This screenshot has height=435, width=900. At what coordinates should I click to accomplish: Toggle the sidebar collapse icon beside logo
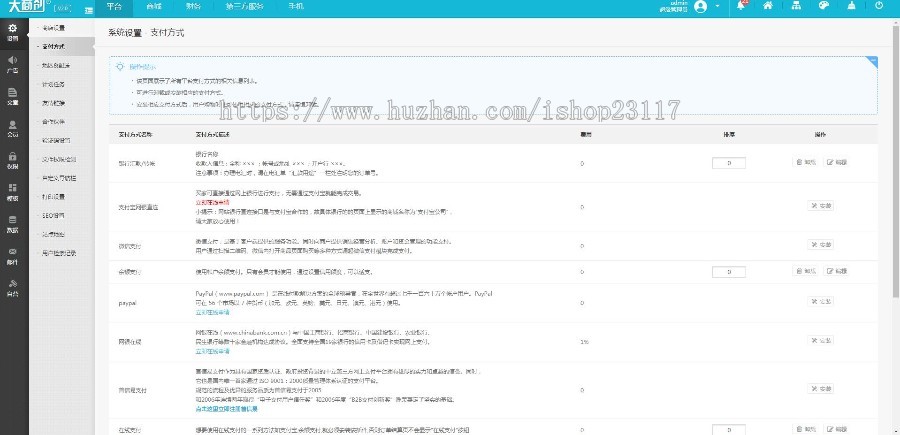tap(88, 10)
